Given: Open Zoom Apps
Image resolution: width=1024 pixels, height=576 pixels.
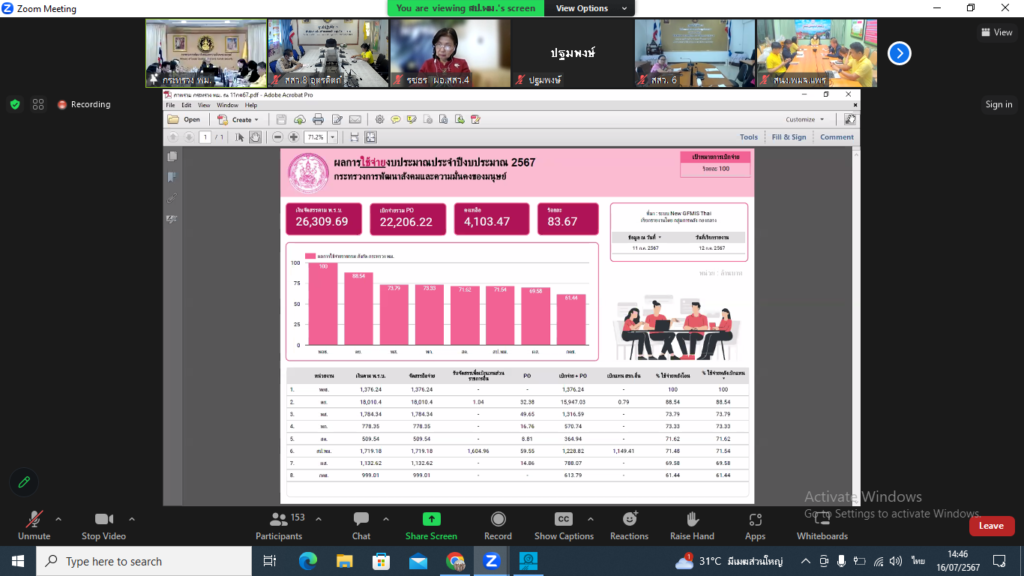Looking at the screenshot, I should click(755, 526).
